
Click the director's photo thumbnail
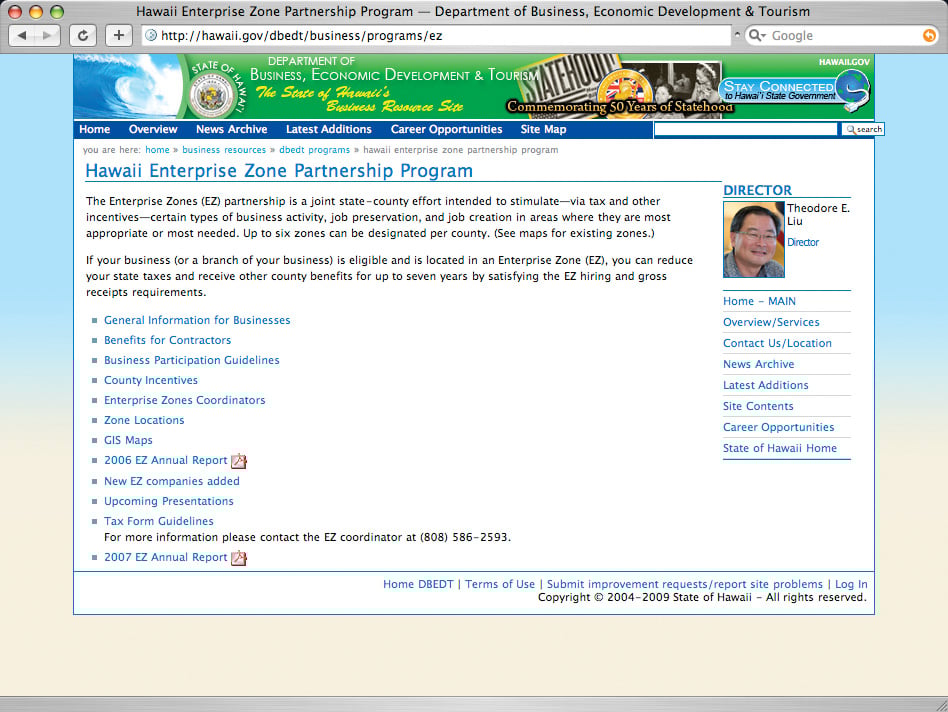pyautogui.click(x=754, y=240)
